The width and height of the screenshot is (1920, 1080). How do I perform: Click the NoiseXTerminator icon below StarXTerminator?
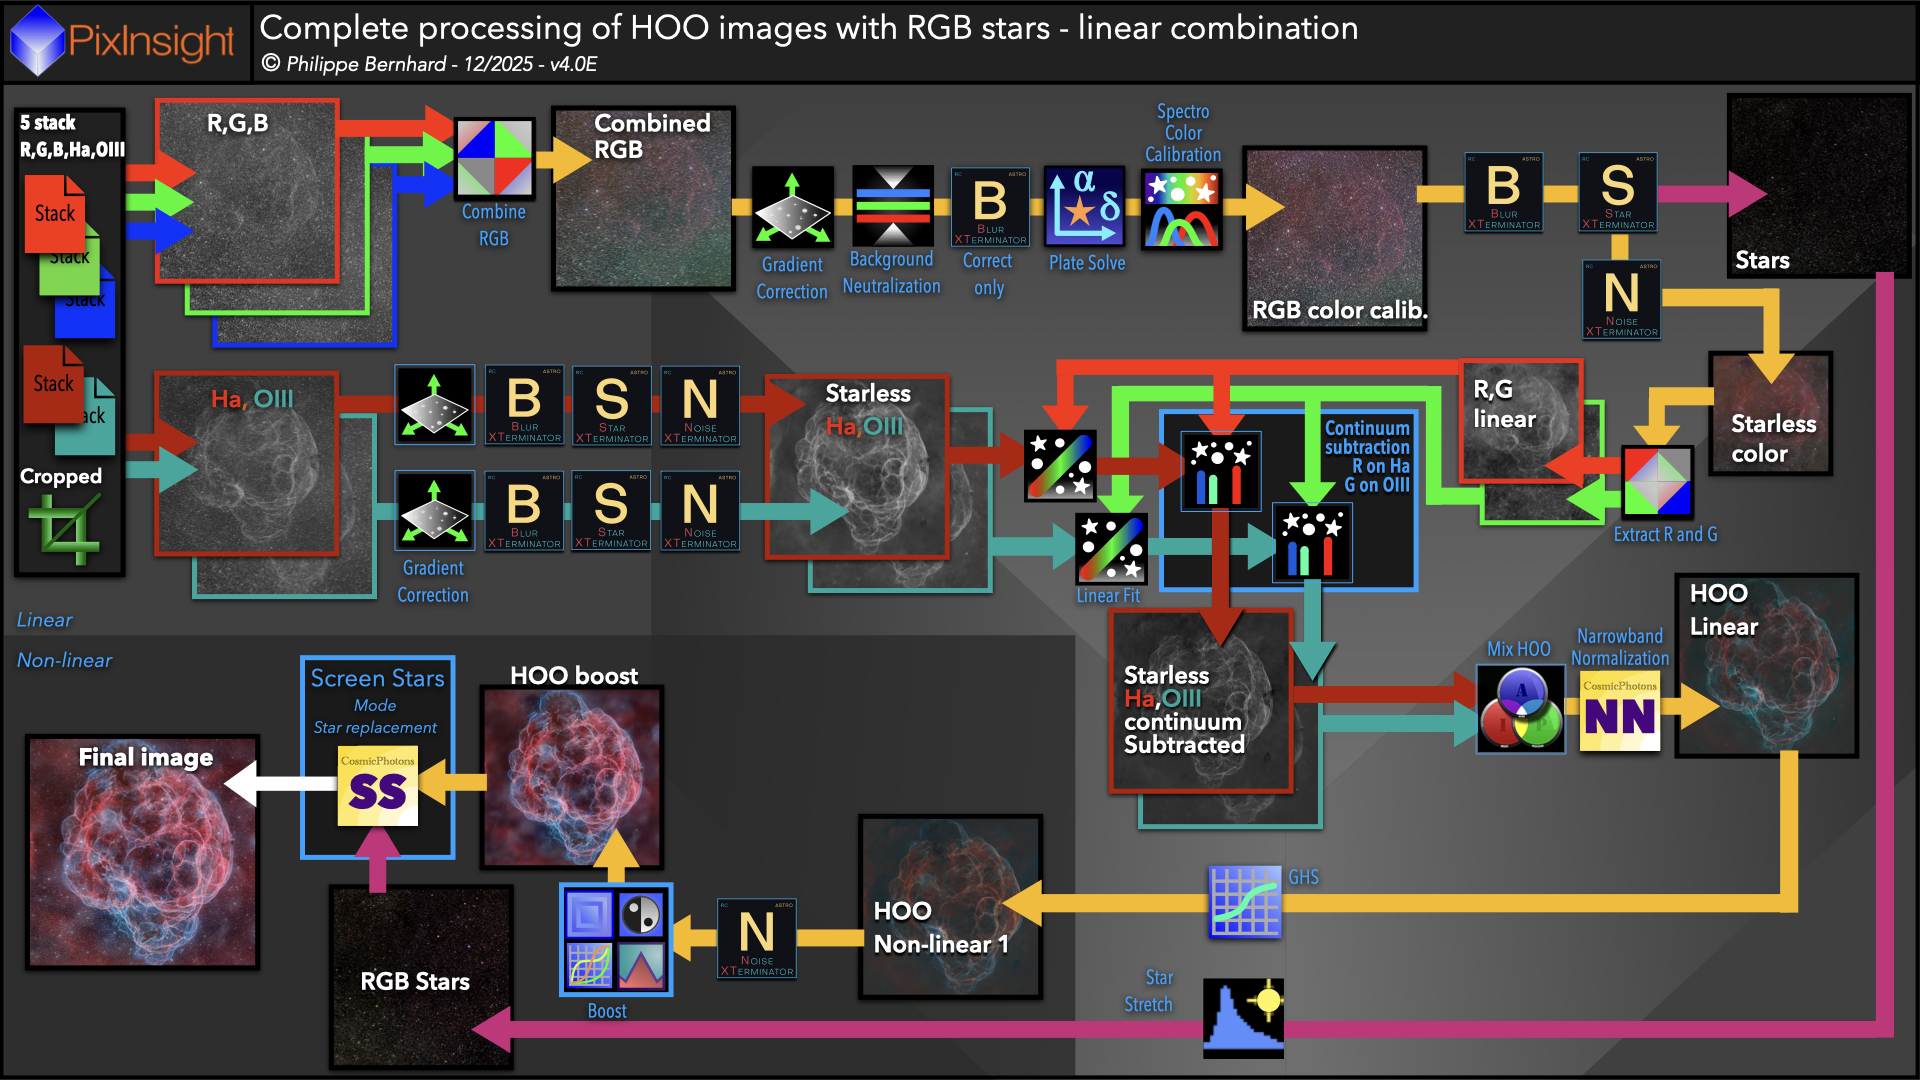(x=1621, y=299)
